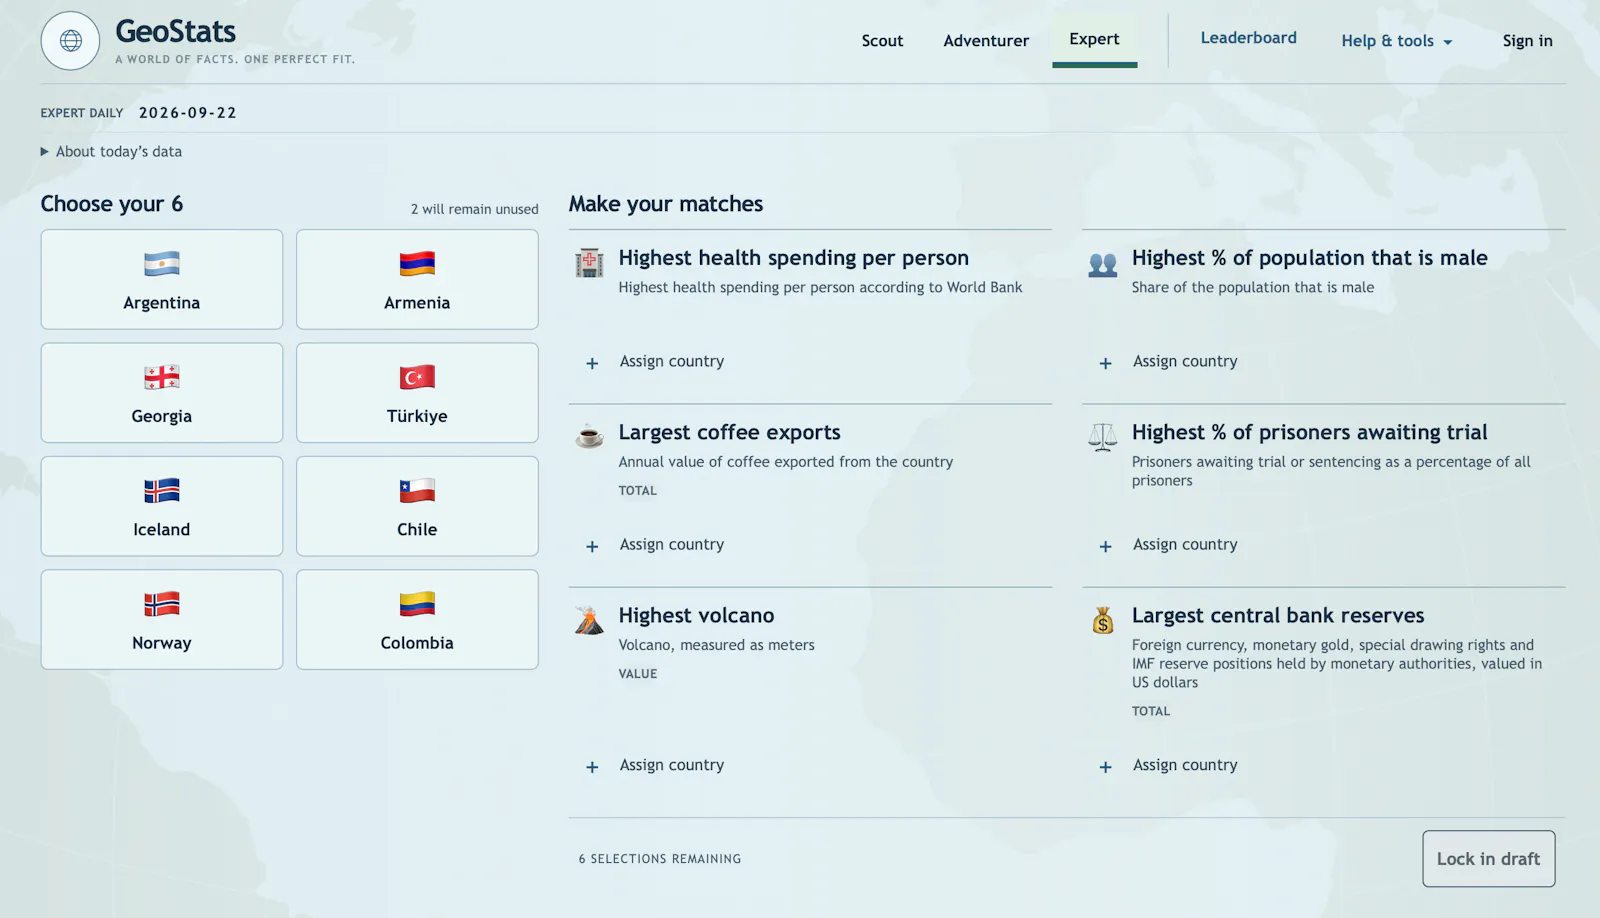Image resolution: width=1600 pixels, height=918 pixels.
Task: Assign country to Largest central bank reserves
Action: tap(1185, 765)
